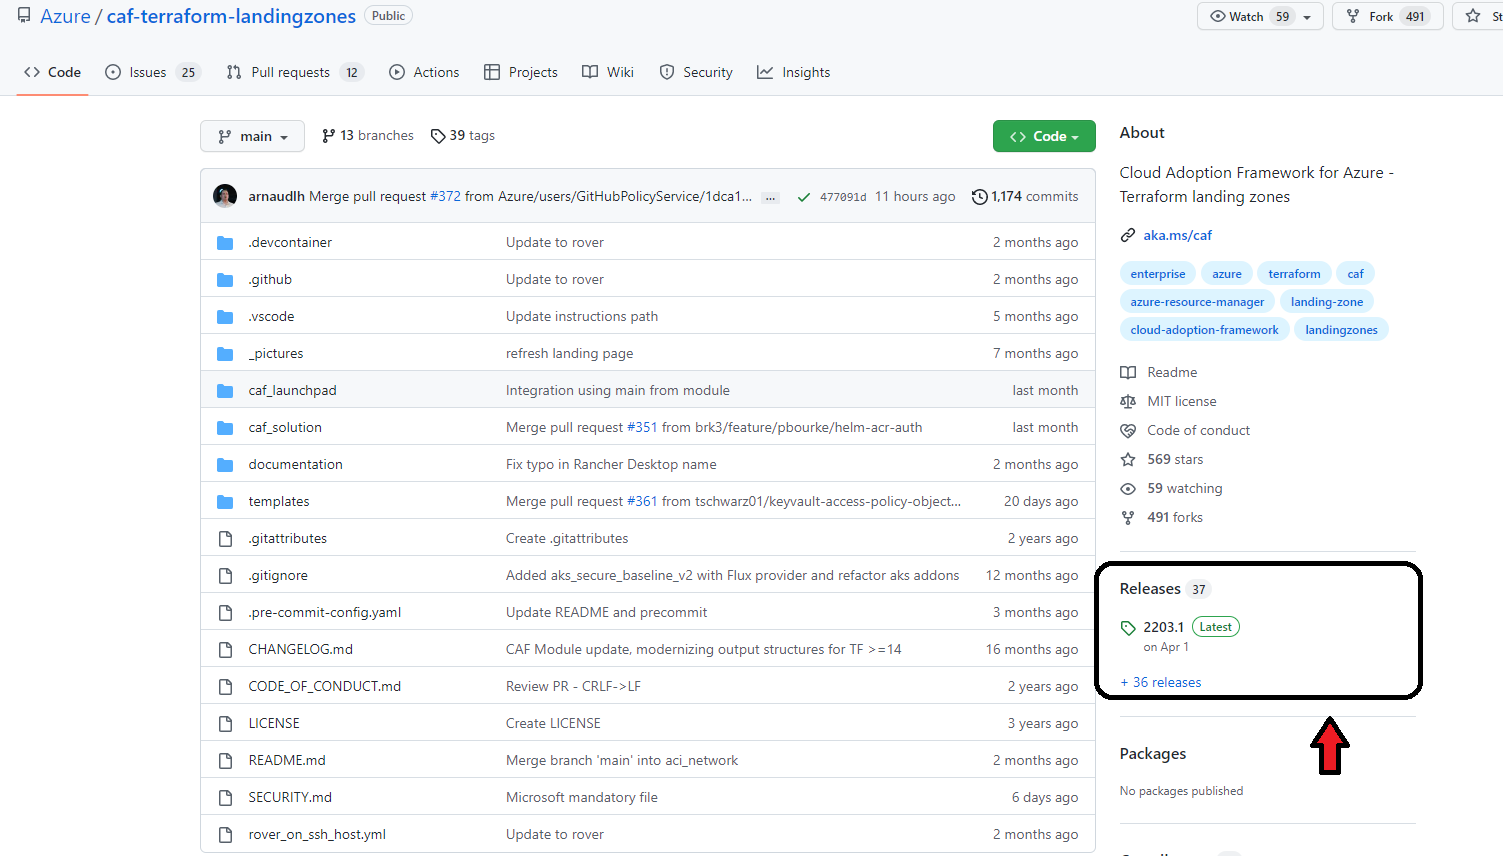Screen dimensions: 1503x867
Task: Click the MIT license scale icon
Action: tap(1128, 402)
